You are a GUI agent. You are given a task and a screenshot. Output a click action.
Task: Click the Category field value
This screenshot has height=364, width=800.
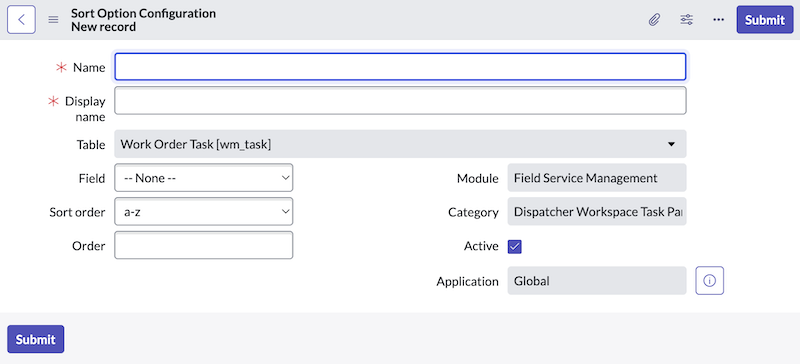597,212
